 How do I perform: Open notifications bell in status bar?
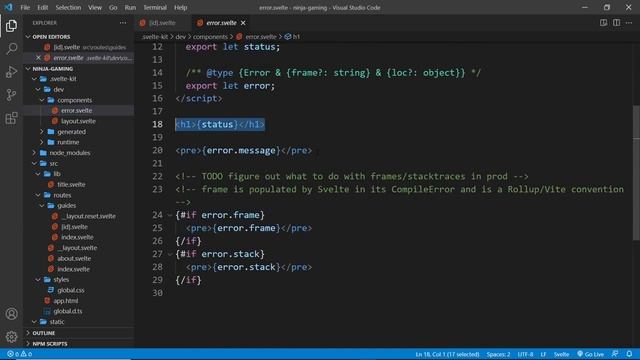click(629, 354)
